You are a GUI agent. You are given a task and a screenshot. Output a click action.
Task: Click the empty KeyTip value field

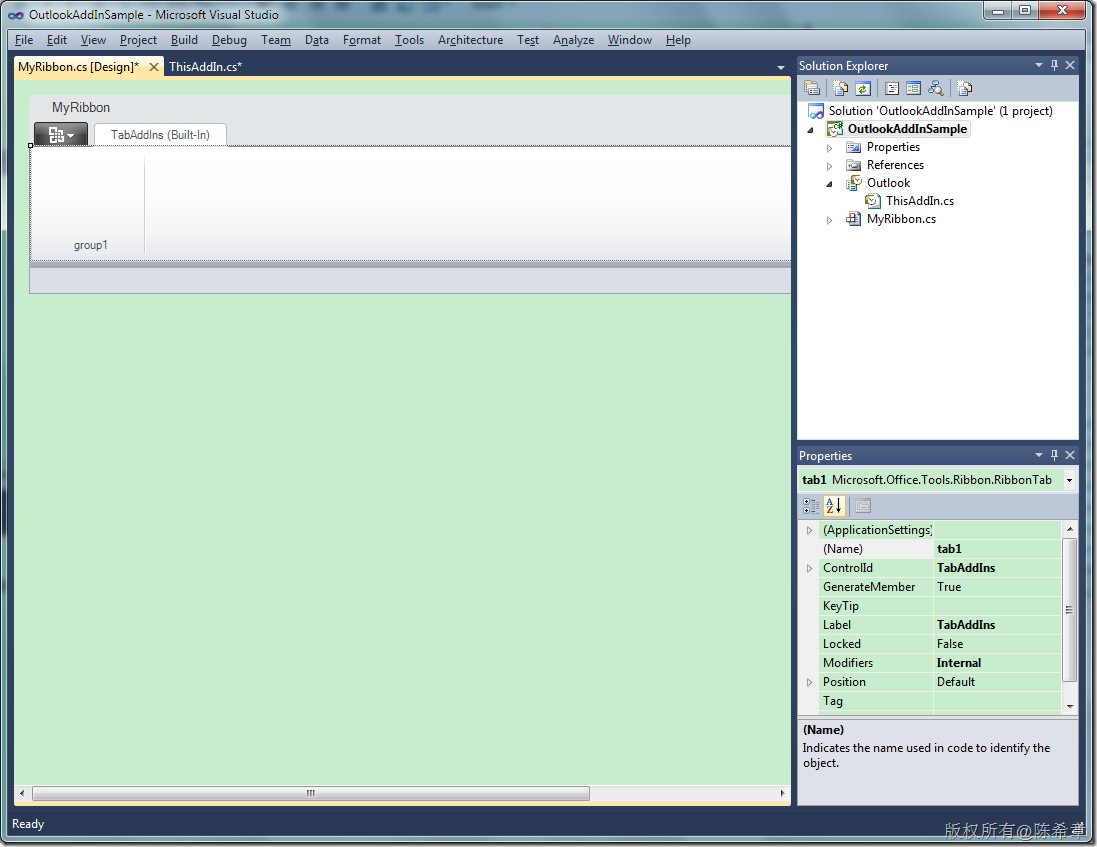[x=997, y=606]
